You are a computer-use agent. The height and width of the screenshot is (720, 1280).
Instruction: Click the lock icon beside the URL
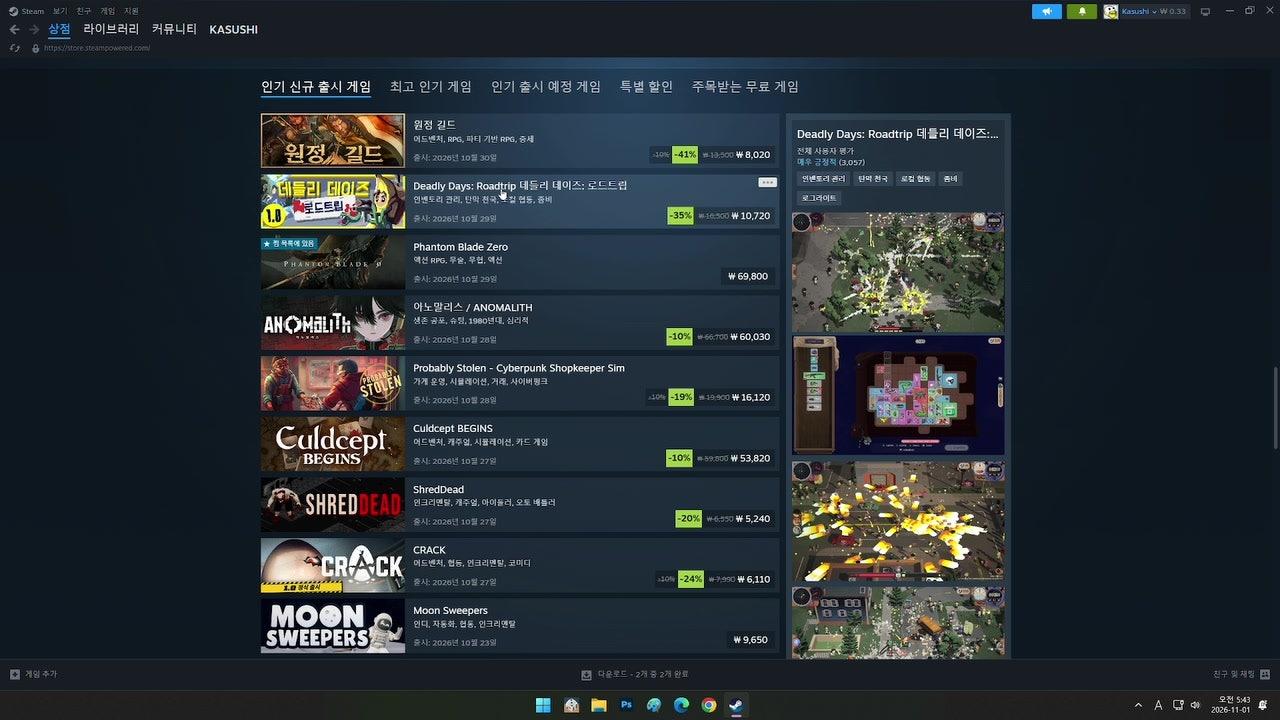pyautogui.click(x=36, y=48)
